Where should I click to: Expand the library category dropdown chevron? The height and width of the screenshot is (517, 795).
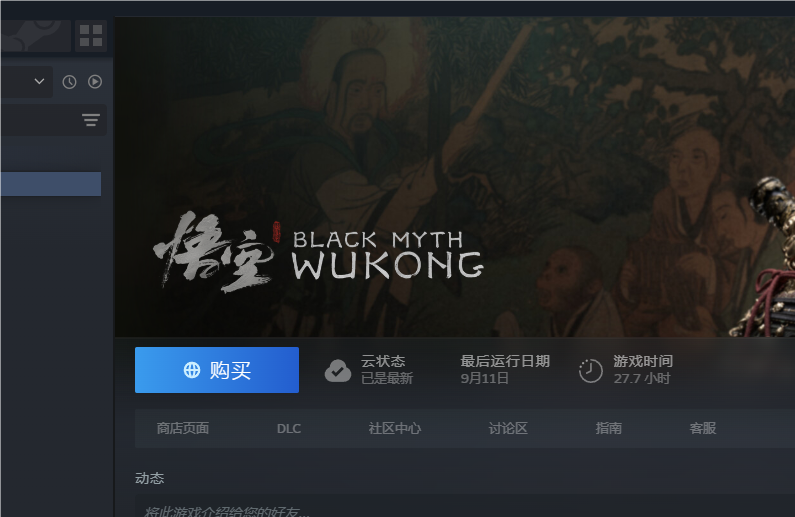pos(39,81)
